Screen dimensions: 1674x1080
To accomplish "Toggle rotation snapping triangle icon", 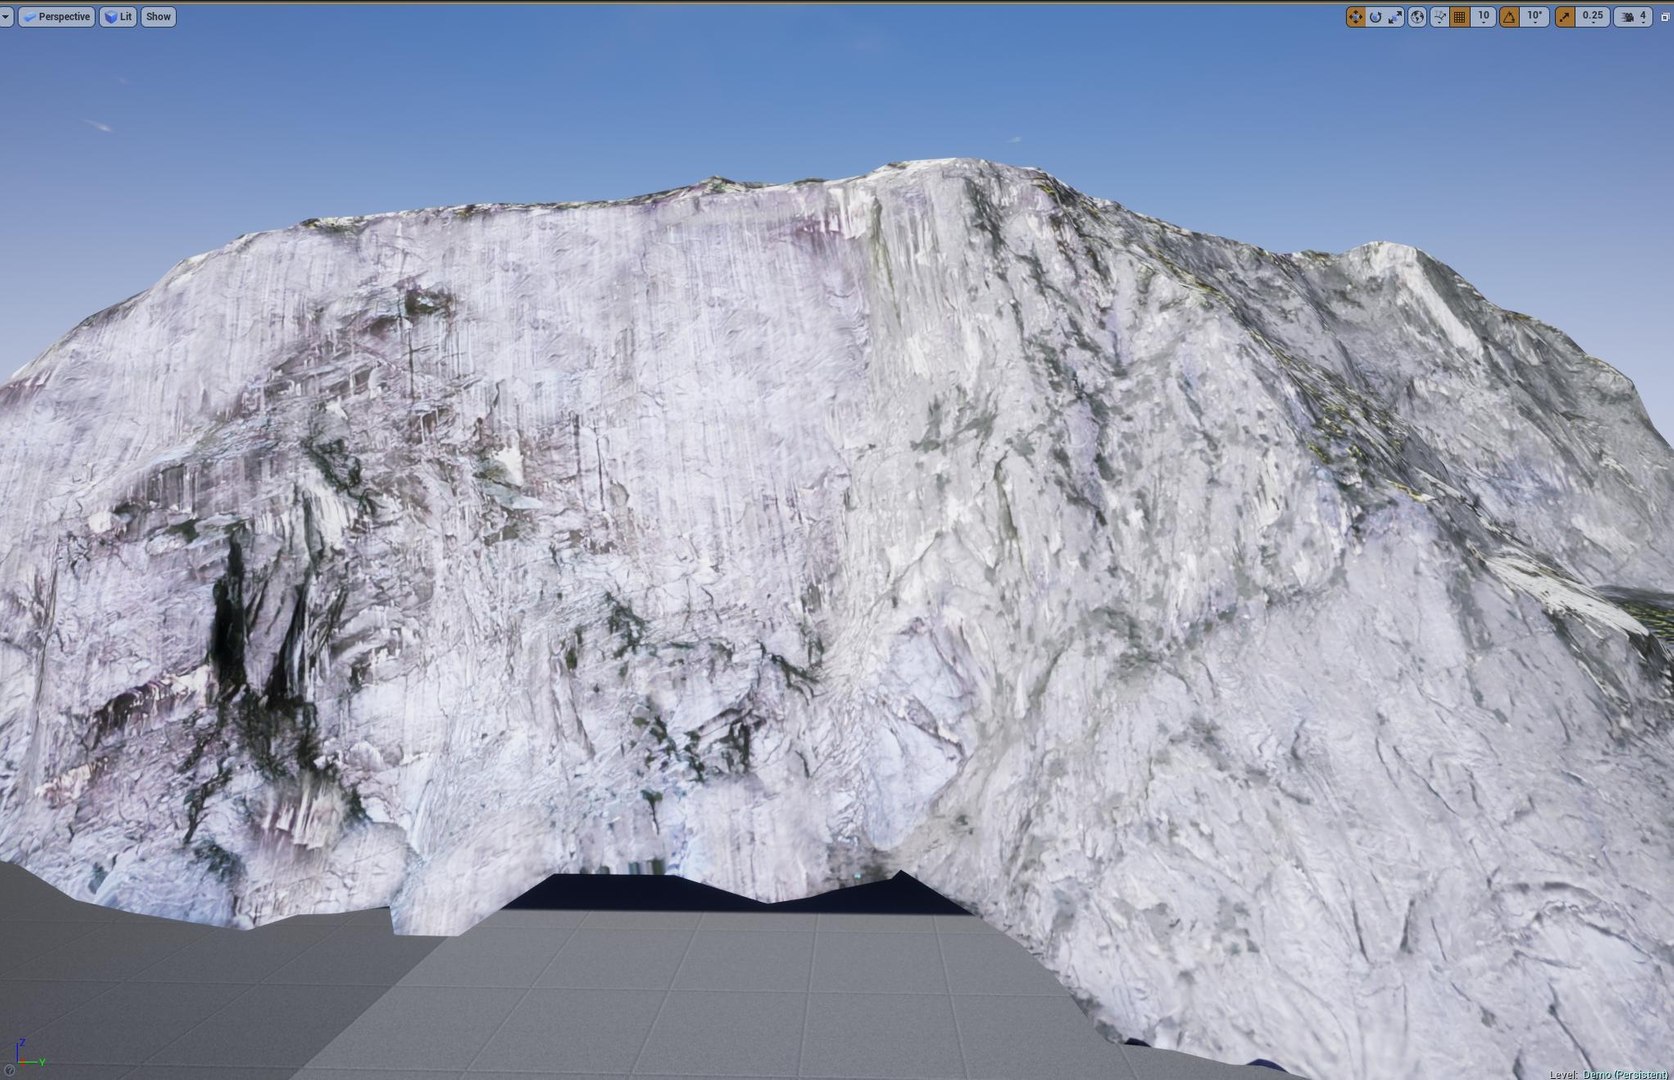I will click(1509, 16).
